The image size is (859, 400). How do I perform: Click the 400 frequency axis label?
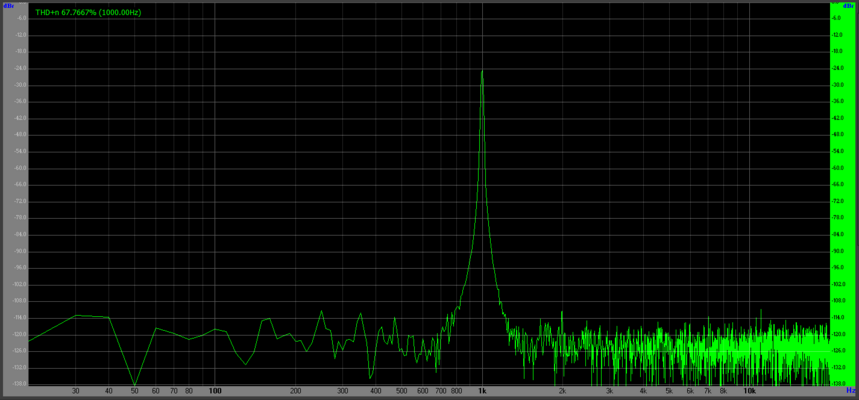[376, 391]
